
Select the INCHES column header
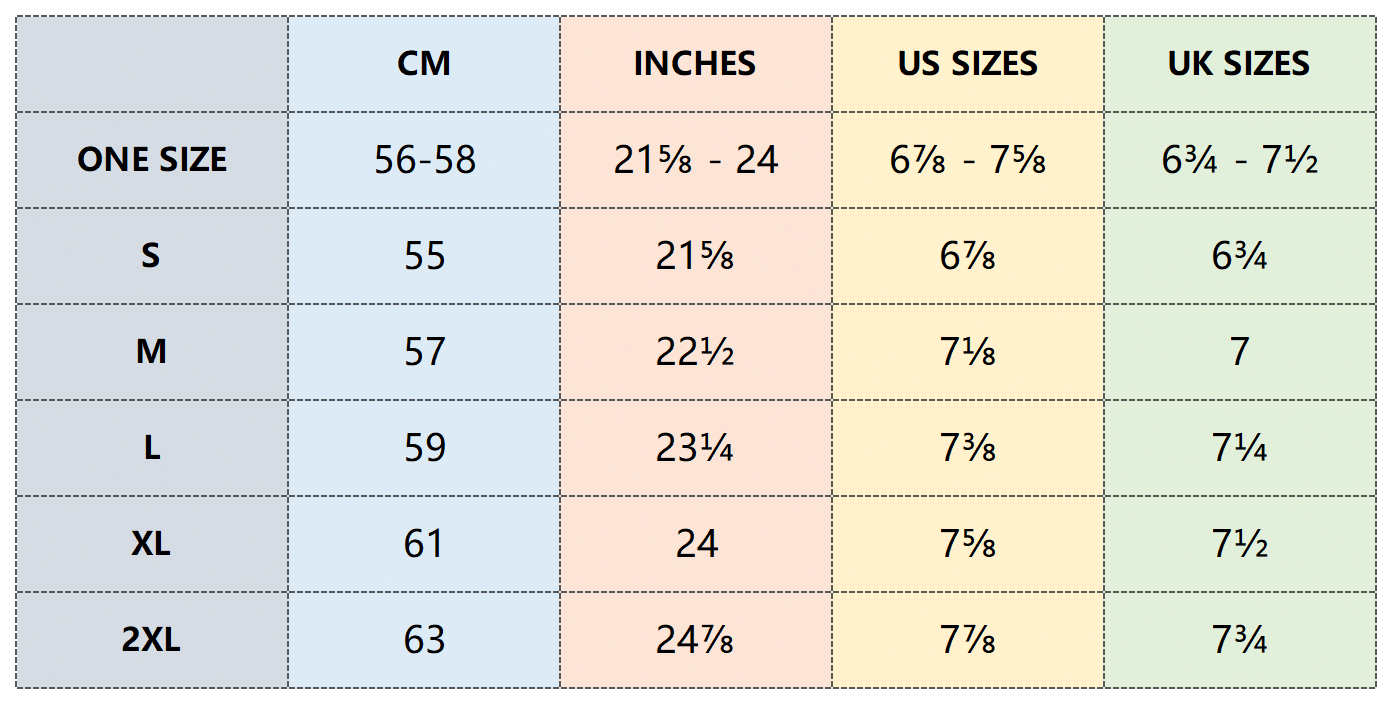[696, 64]
